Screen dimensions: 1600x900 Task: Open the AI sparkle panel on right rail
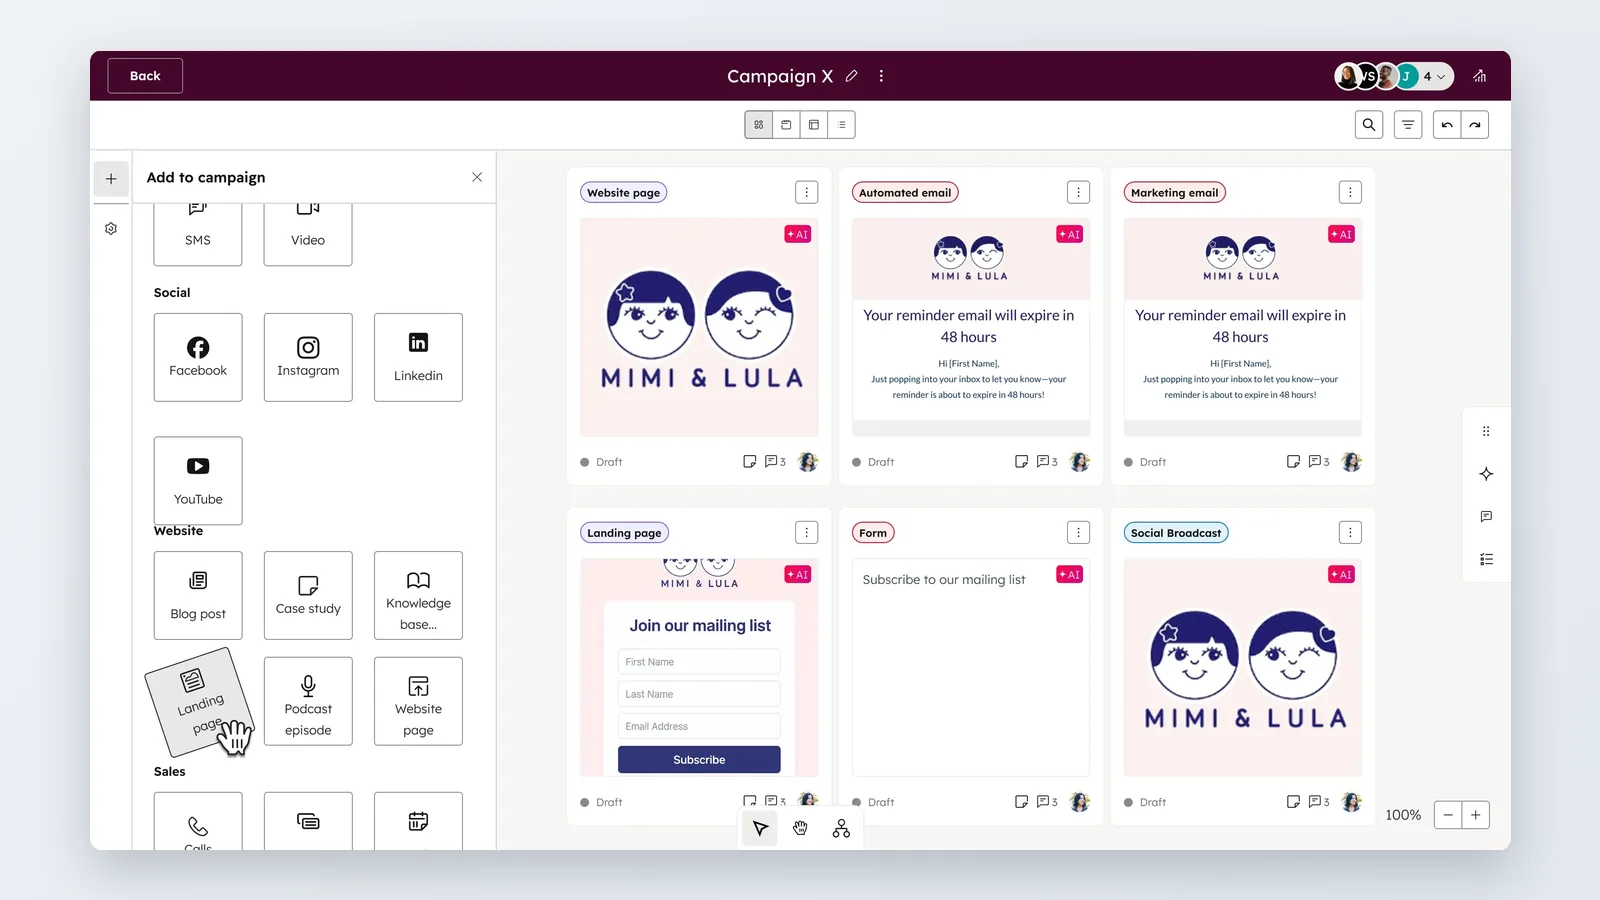point(1486,474)
